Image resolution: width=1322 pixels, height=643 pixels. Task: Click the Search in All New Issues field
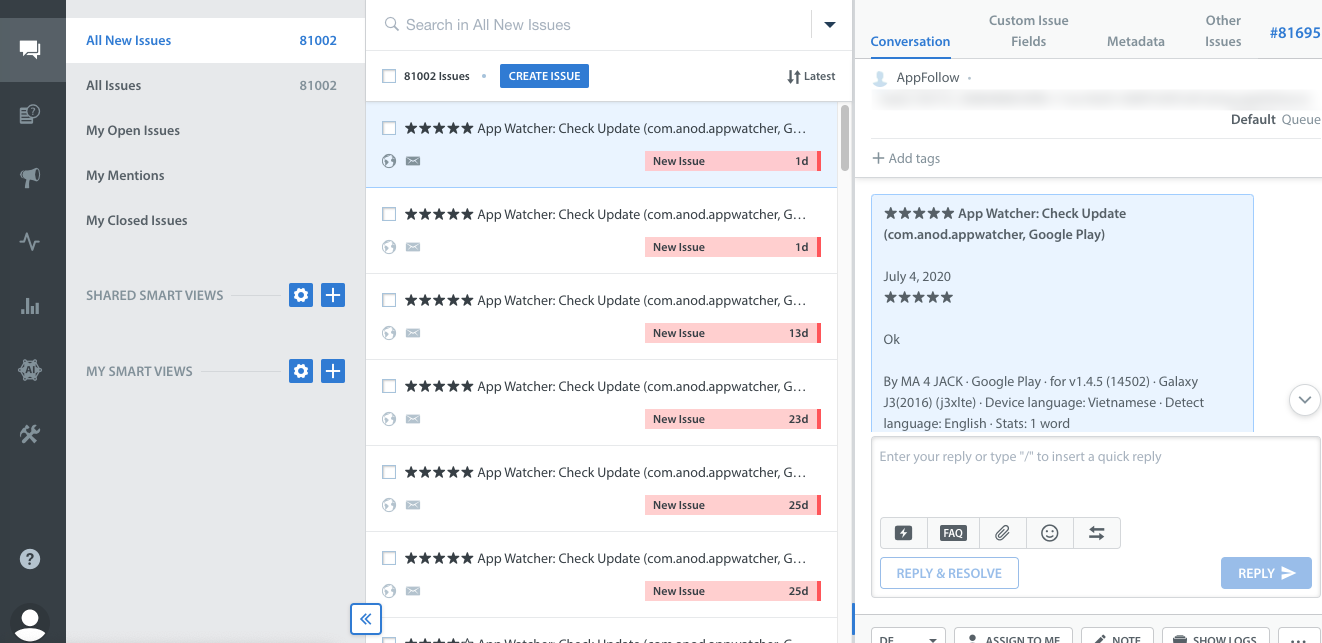tap(596, 25)
